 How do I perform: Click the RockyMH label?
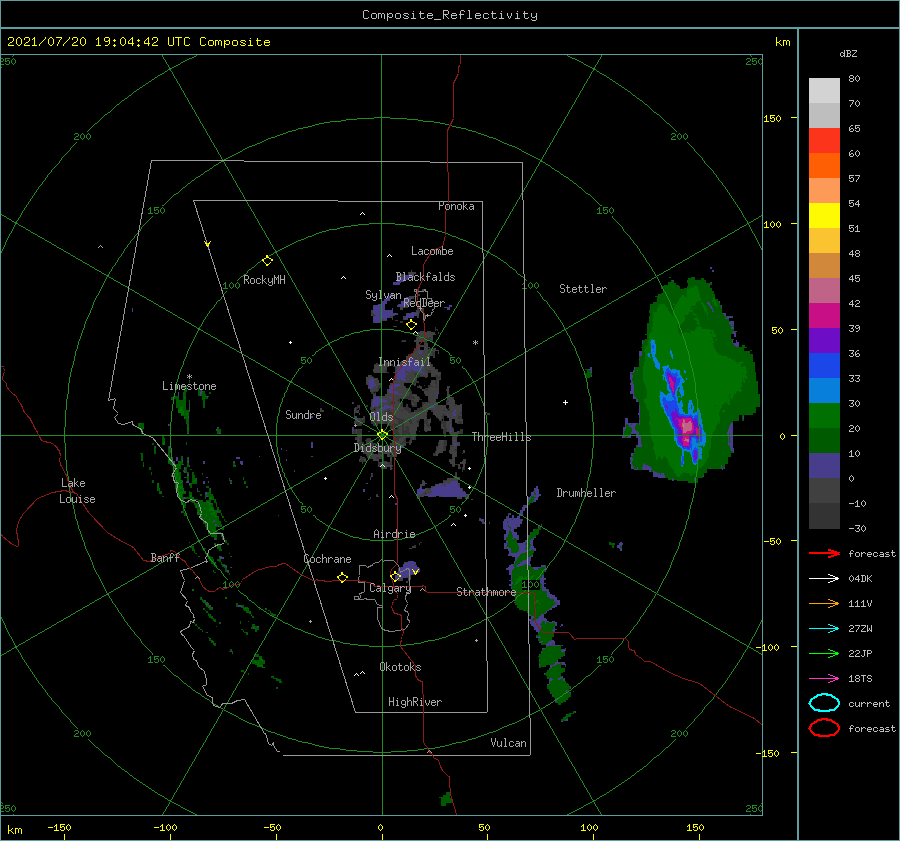point(264,280)
